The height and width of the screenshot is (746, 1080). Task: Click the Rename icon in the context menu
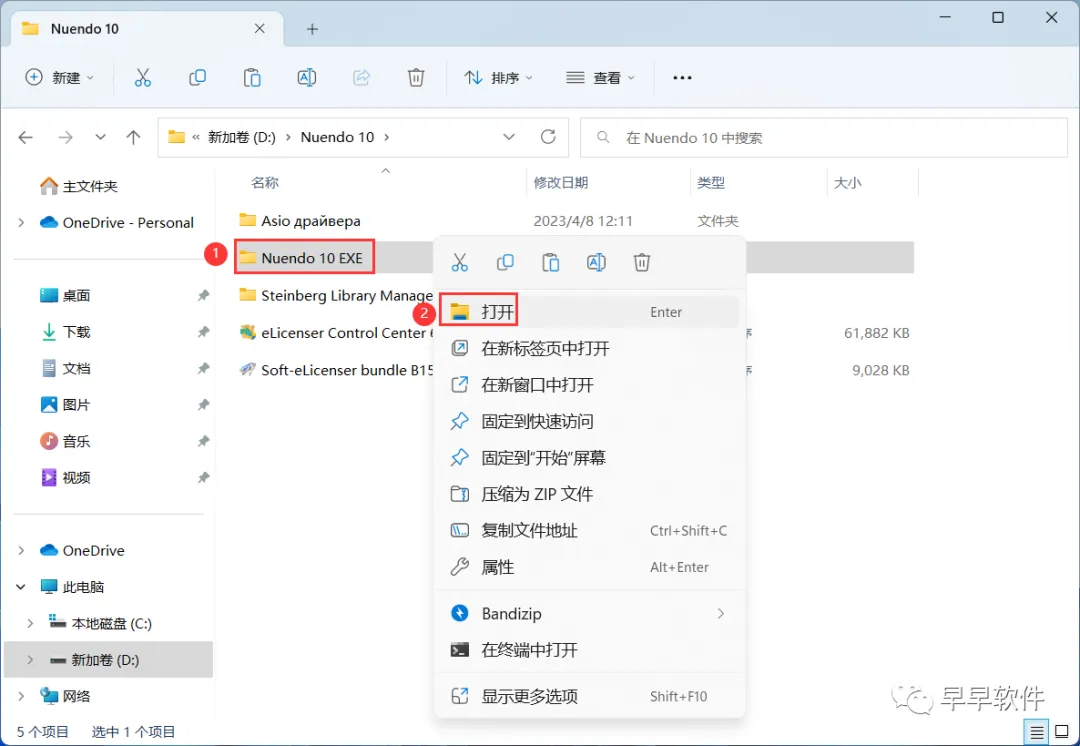tap(596, 262)
